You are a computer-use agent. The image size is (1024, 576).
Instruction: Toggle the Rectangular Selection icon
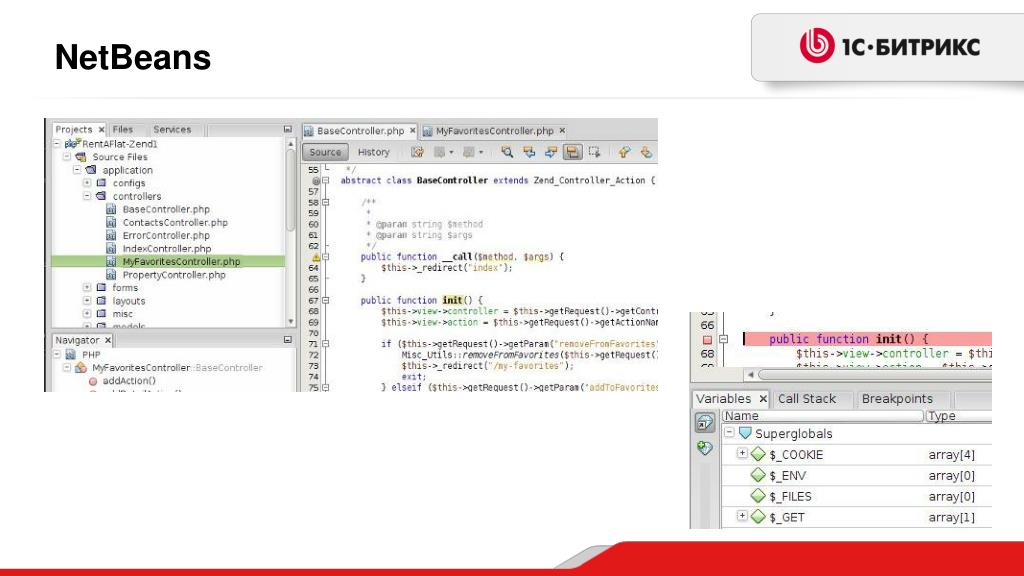pyautogui.click(x=594, y=152)
